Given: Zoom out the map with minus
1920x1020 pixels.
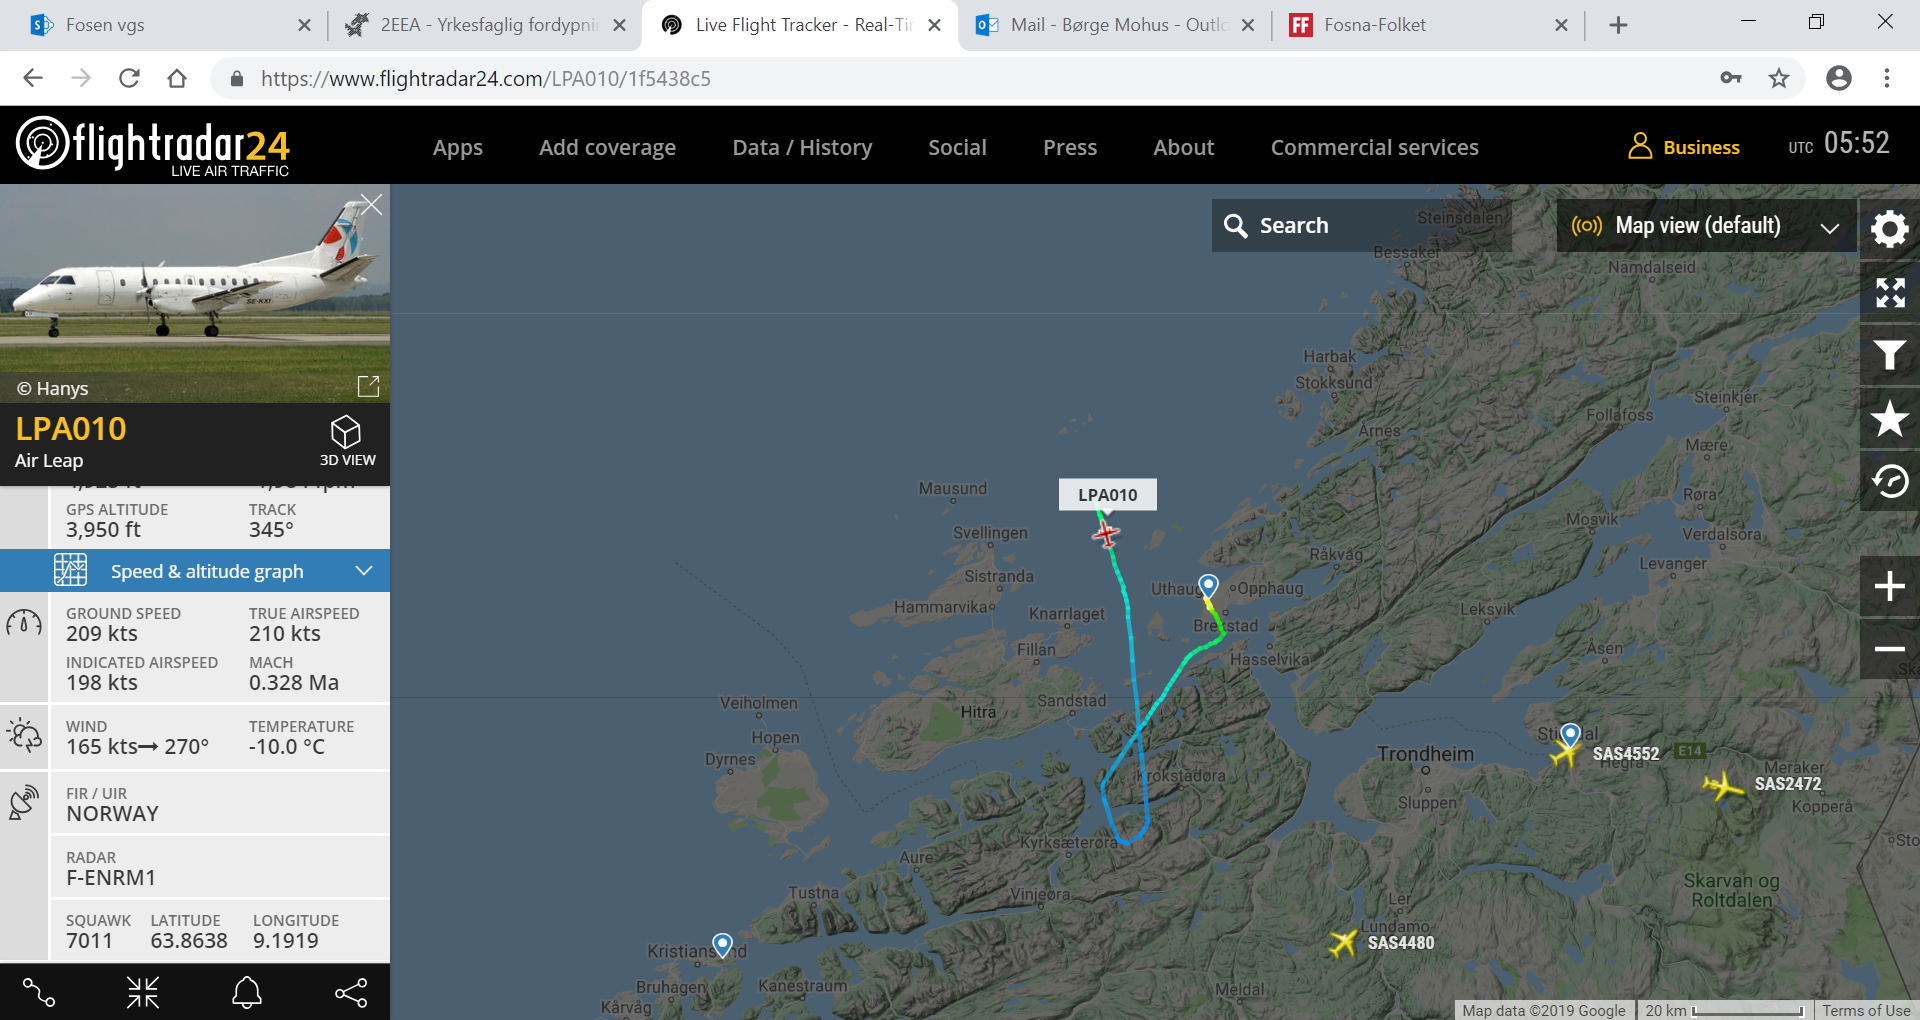Looking at the screenshot, I should (1889, 649).
